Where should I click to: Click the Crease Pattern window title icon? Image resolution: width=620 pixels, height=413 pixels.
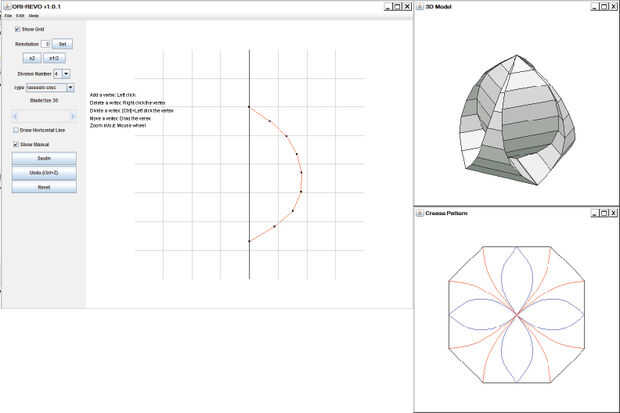click(420, 213)
